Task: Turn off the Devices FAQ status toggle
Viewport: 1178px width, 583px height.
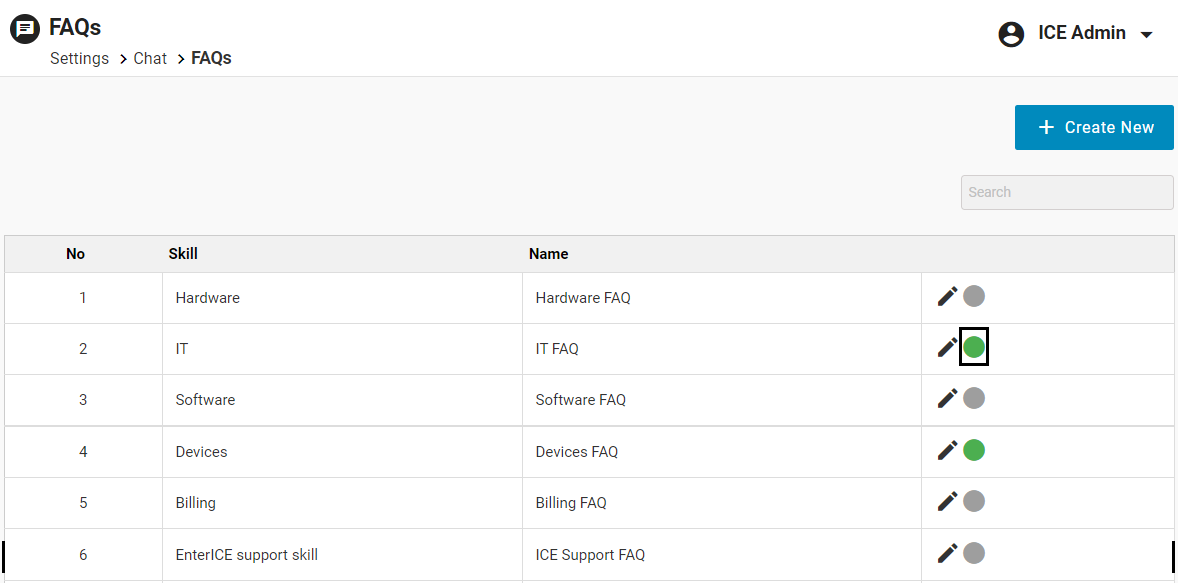Action: tap(974, 450)
